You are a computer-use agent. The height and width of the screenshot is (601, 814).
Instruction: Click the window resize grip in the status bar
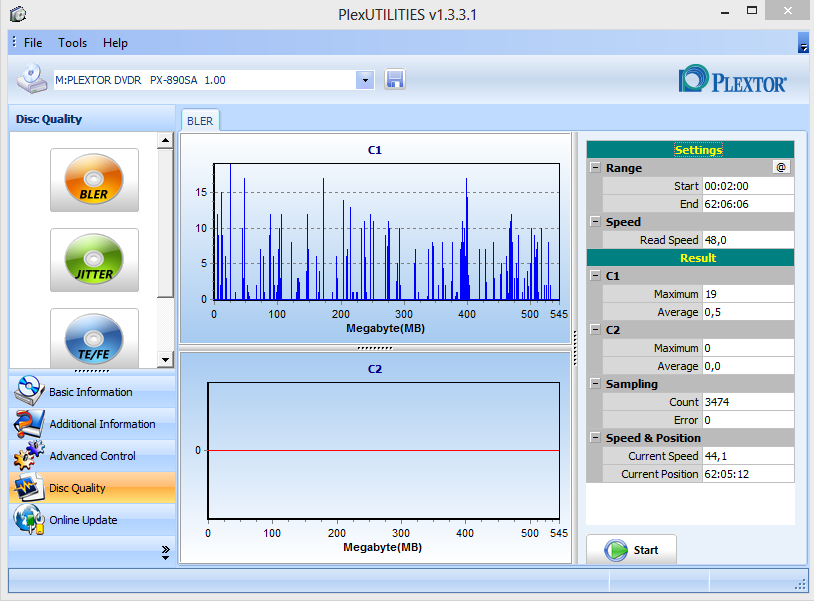800,584
